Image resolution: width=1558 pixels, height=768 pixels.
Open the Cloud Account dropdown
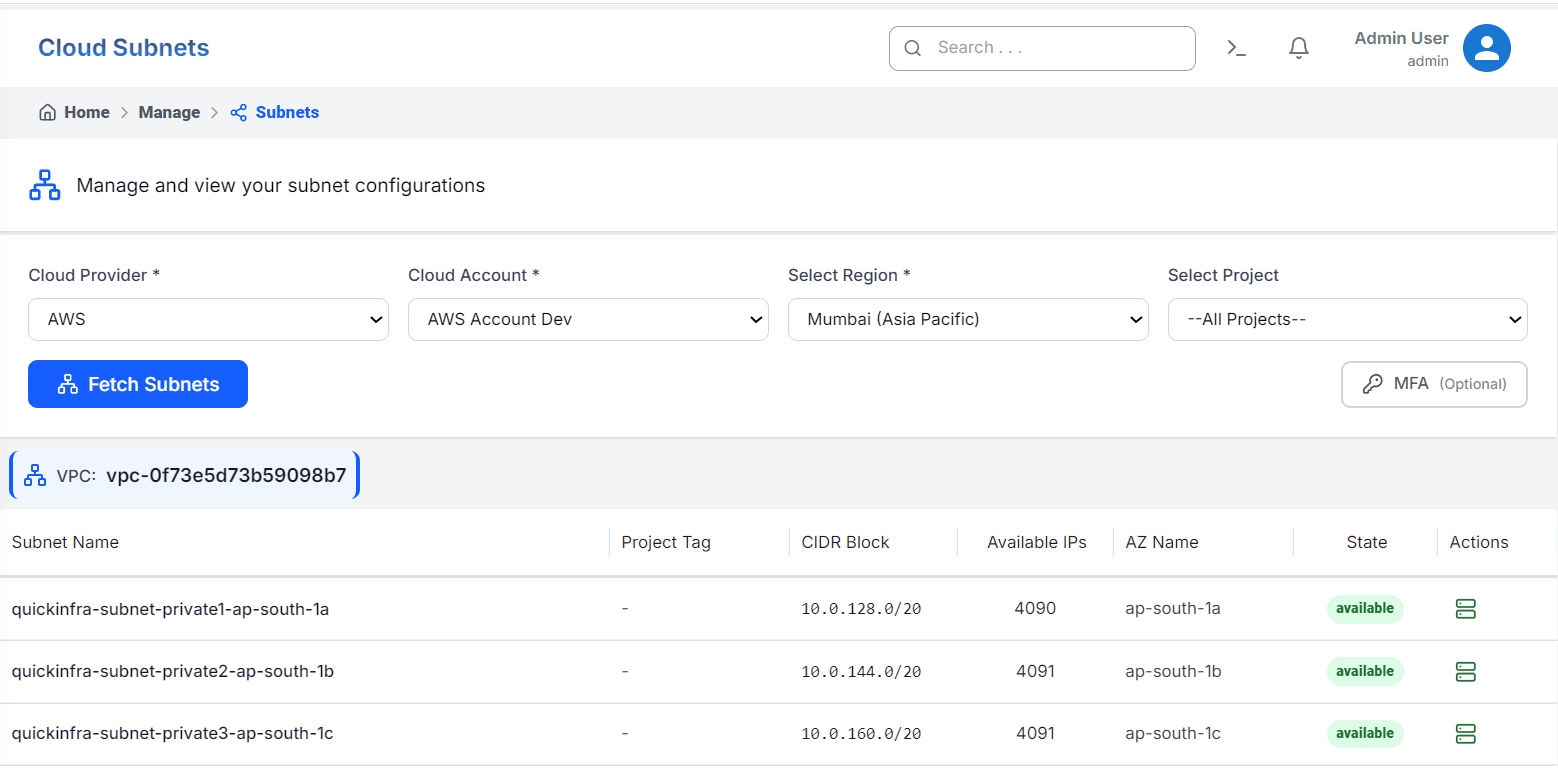tap(588, 319)
